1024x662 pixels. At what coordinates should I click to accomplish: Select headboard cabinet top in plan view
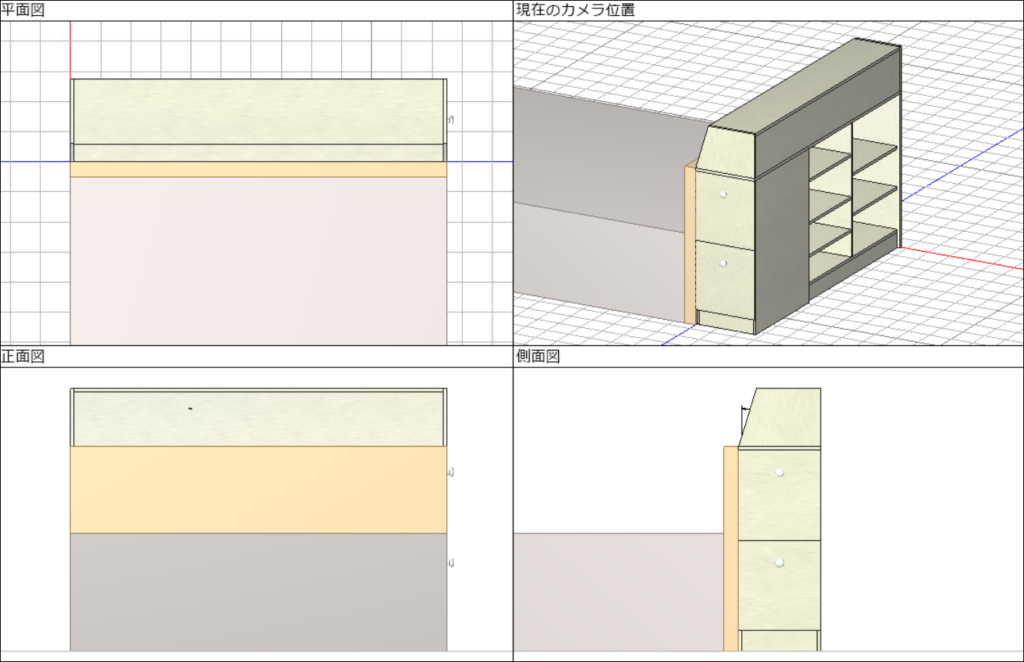pyautogui.click(x=258, y=111)
